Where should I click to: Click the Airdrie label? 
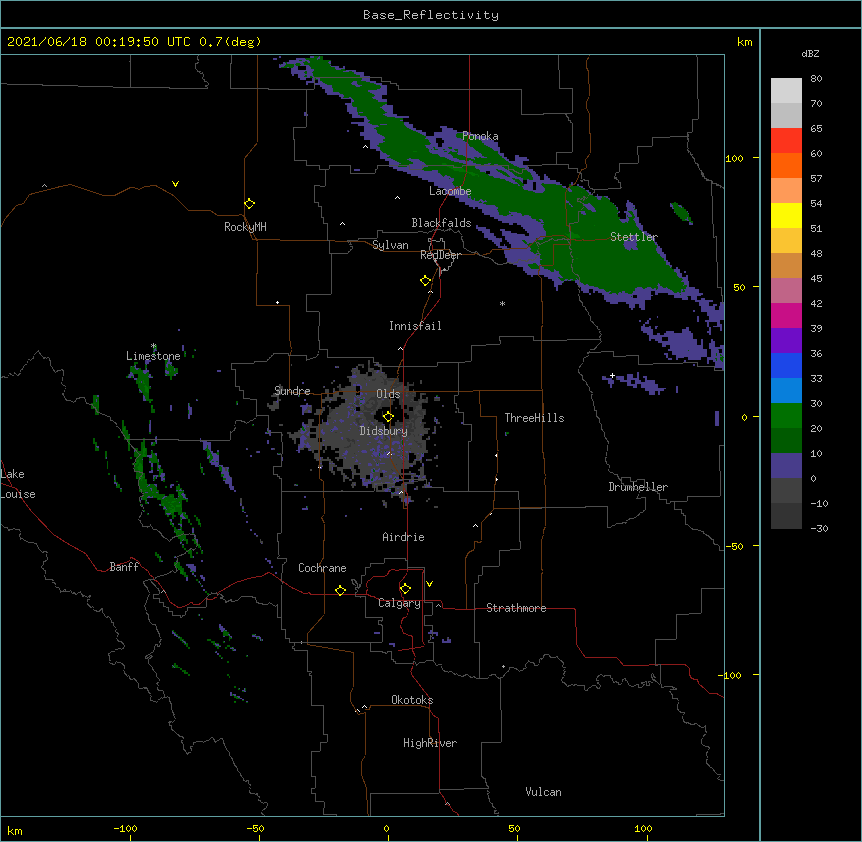(404, 537)
